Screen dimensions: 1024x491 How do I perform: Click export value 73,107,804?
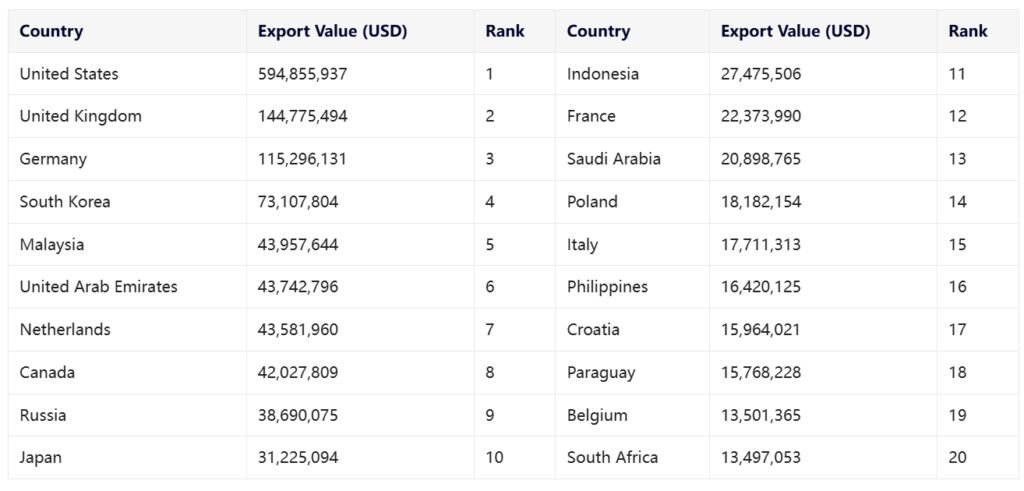(x=298, y=202)
